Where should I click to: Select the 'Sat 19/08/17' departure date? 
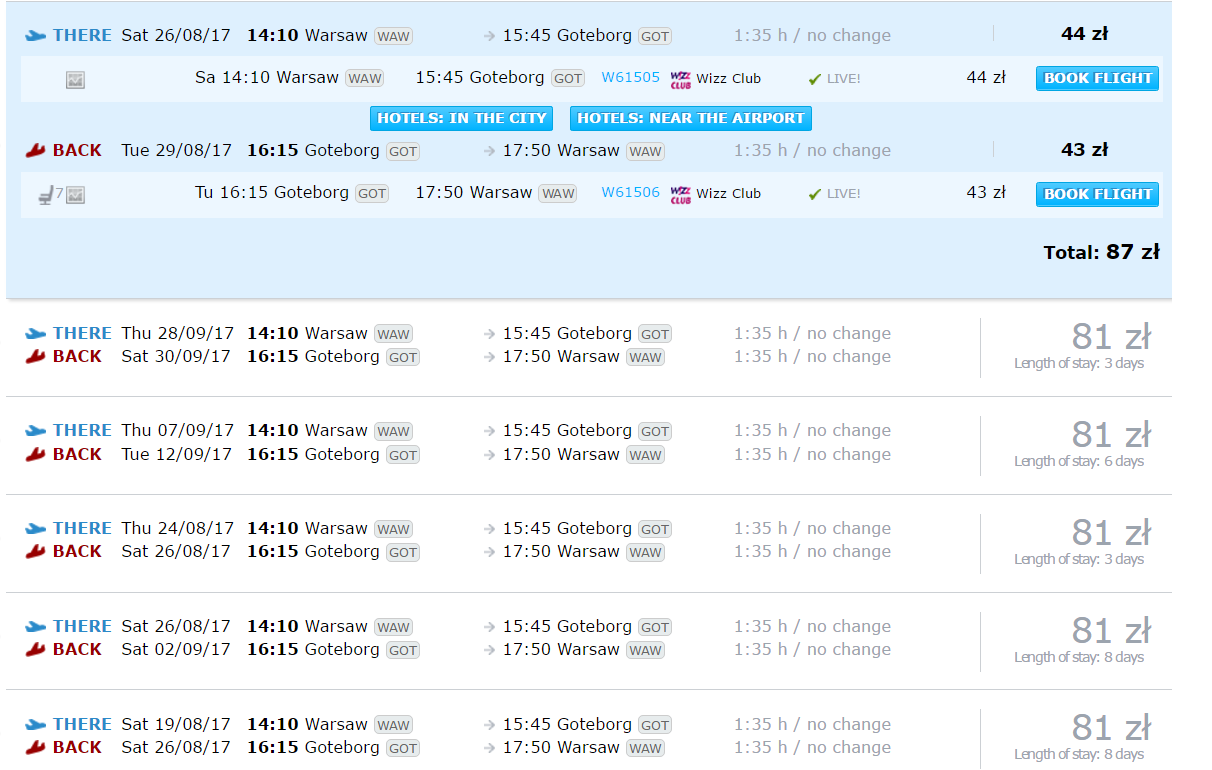176,725
